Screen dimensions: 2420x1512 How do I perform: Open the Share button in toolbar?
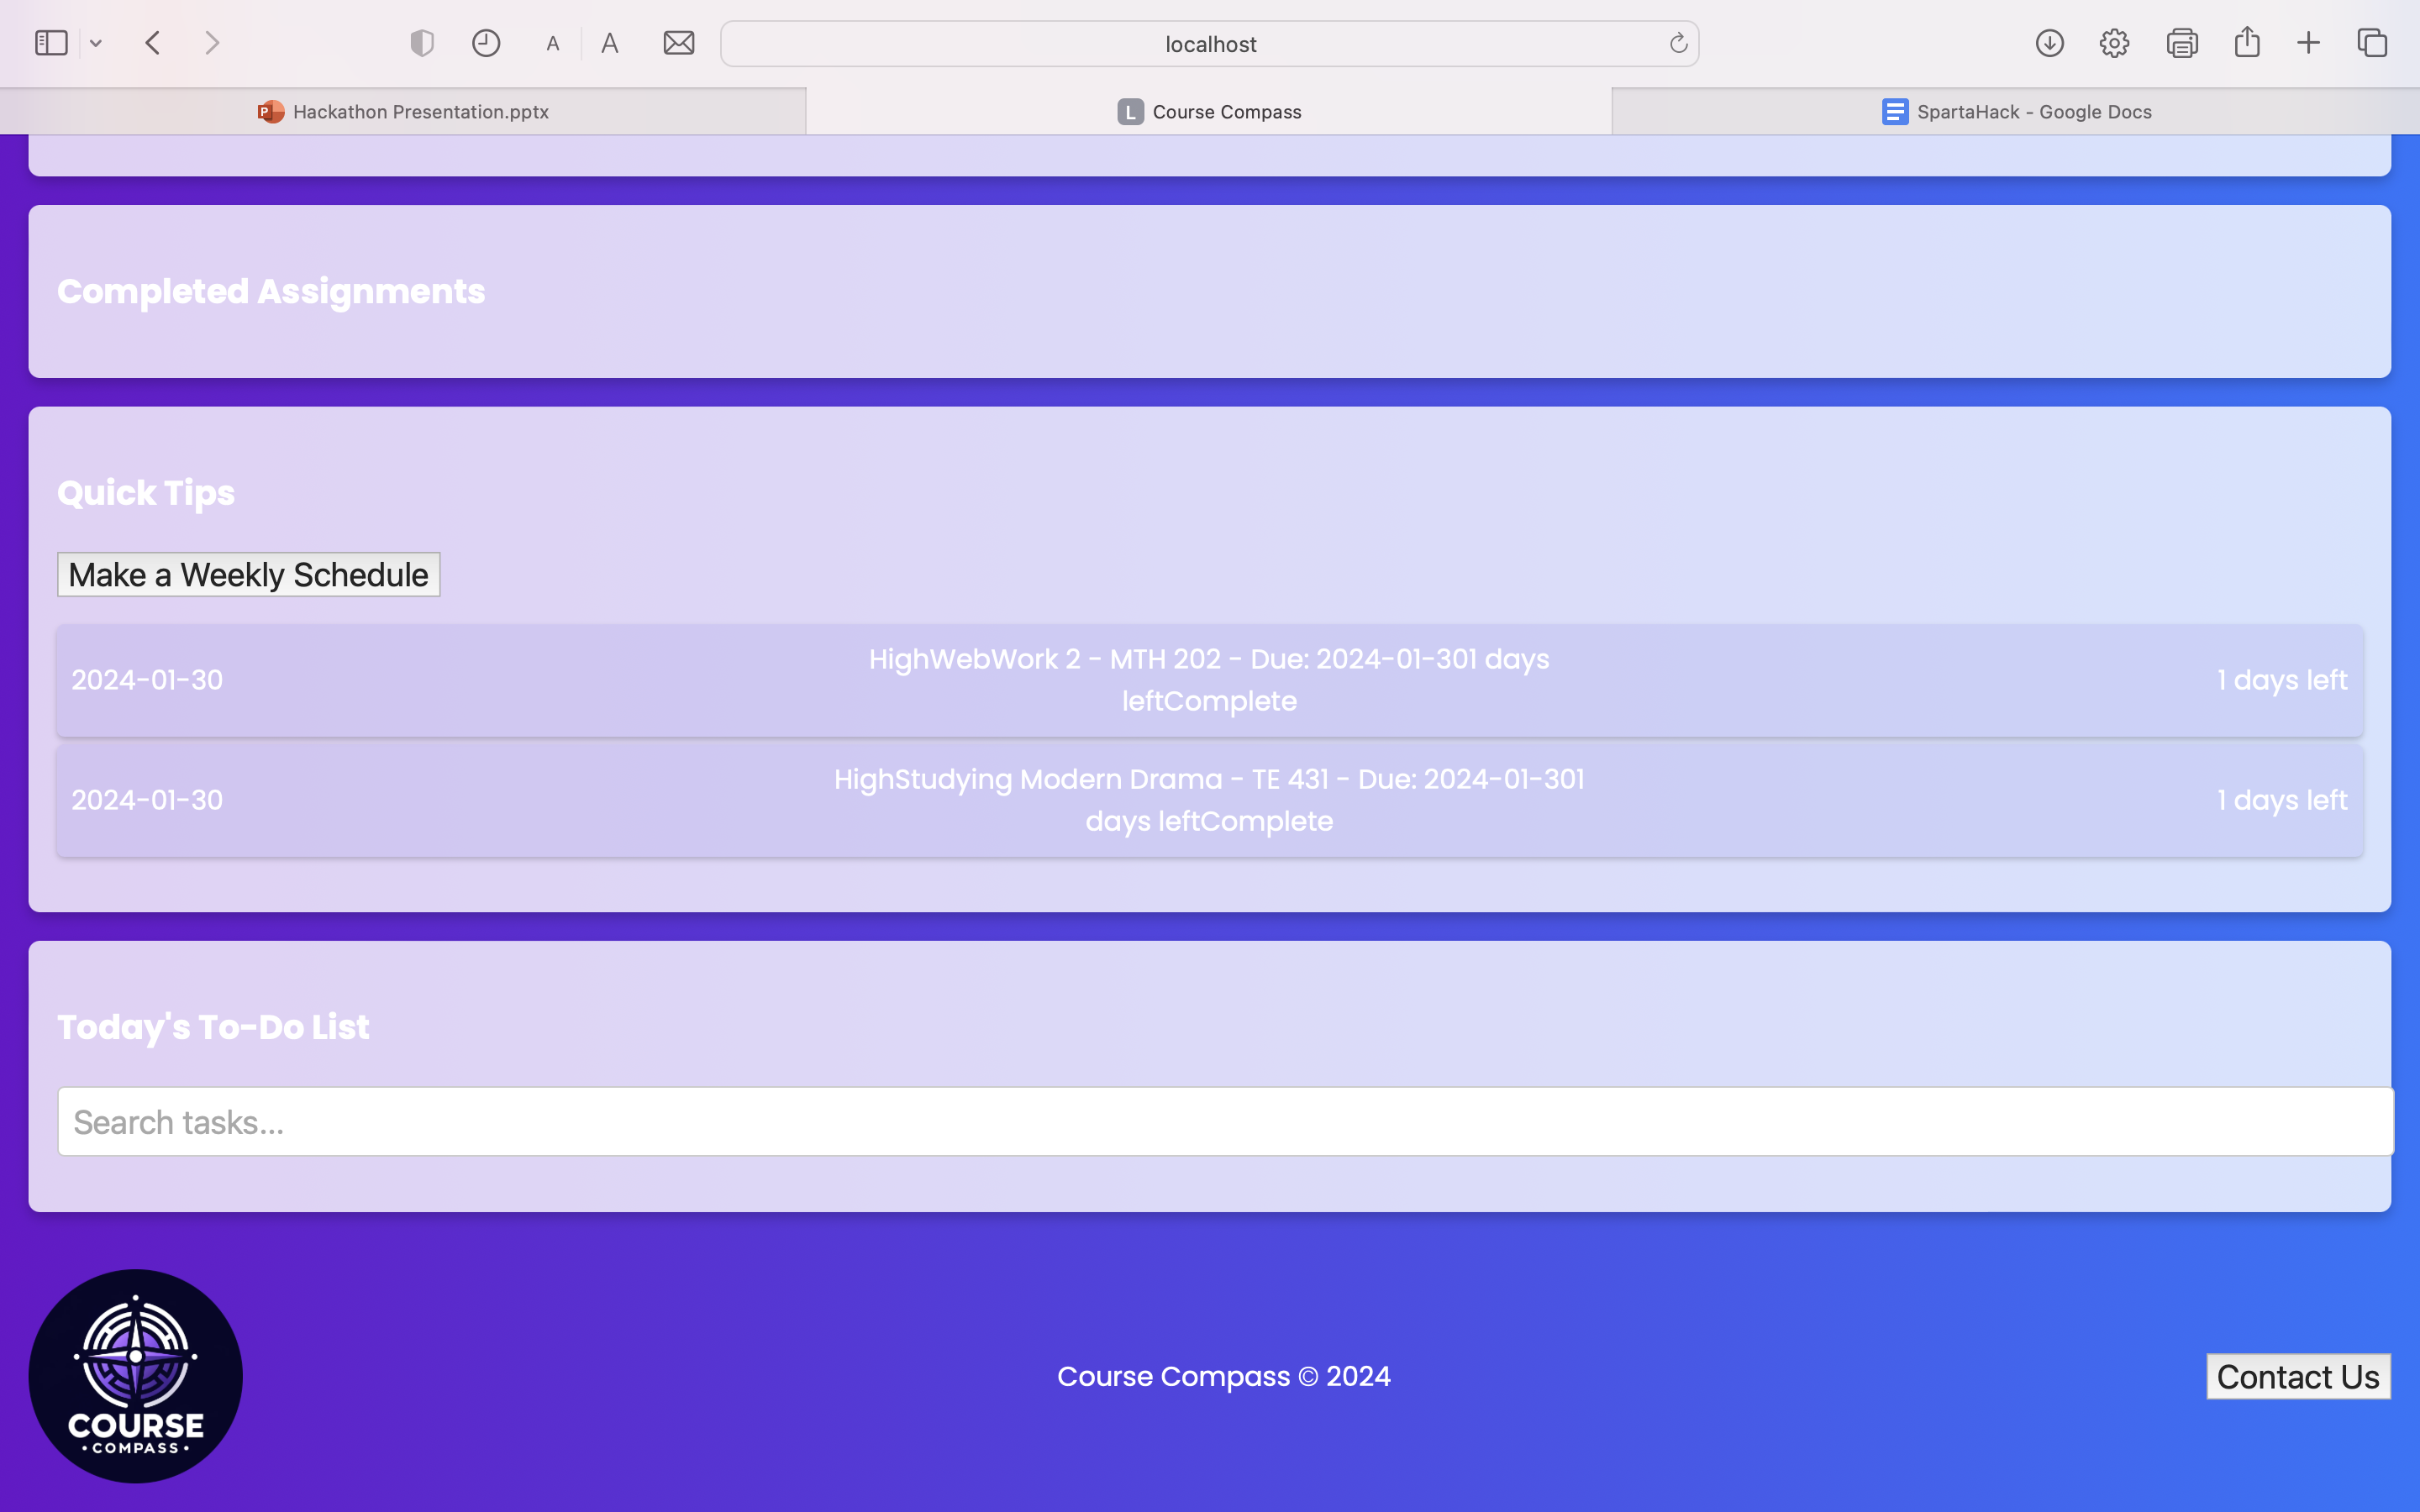(2247, 42)
